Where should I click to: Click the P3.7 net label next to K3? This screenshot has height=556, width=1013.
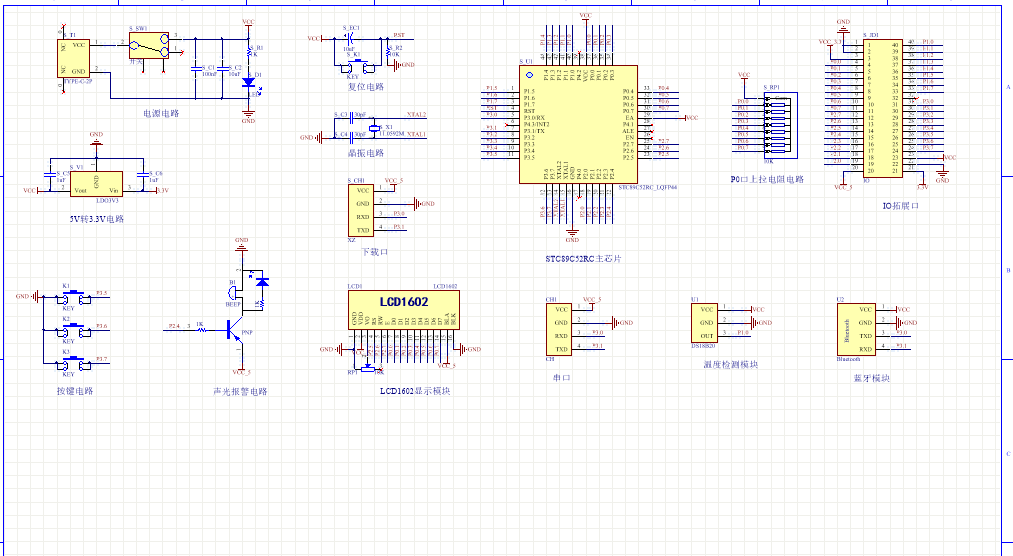pos(101,358)
